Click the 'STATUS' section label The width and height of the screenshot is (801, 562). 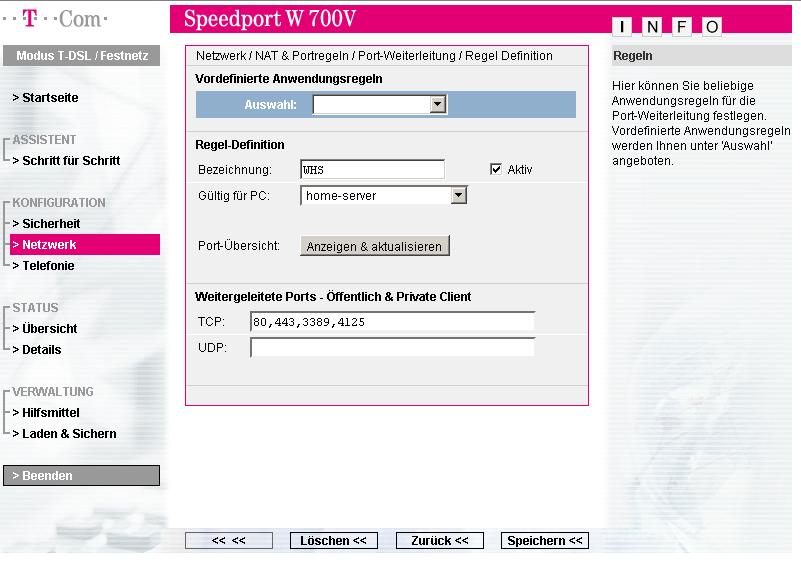click(35, 308)
